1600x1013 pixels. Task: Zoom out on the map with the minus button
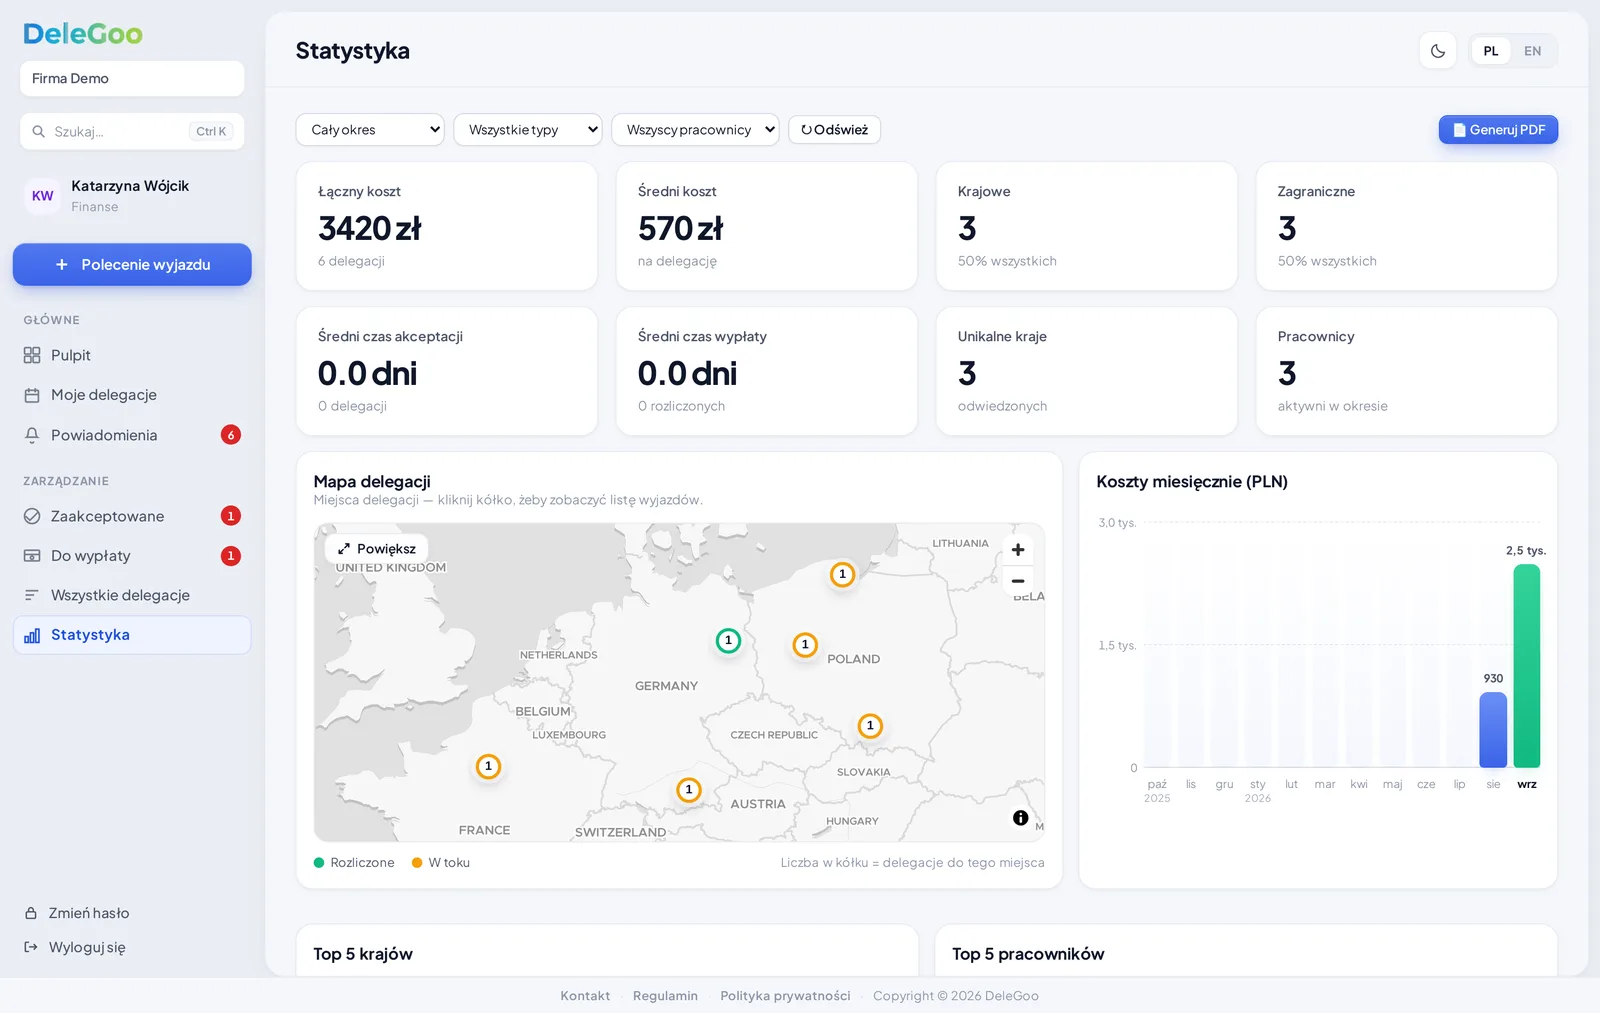1018,581
